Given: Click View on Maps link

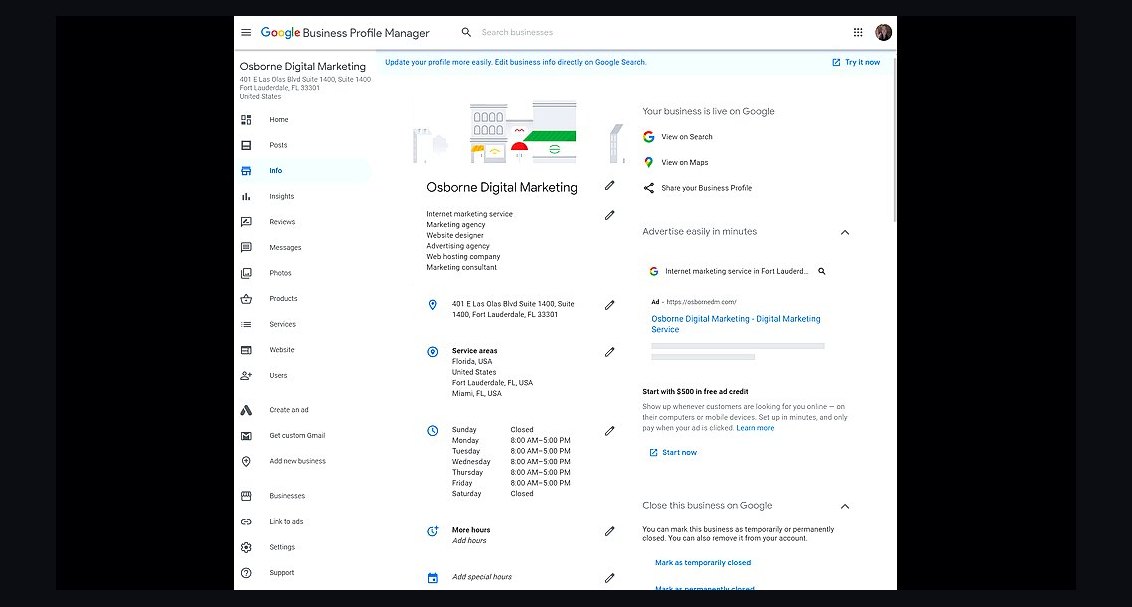Looking at the screenshot, I should 684,162.
